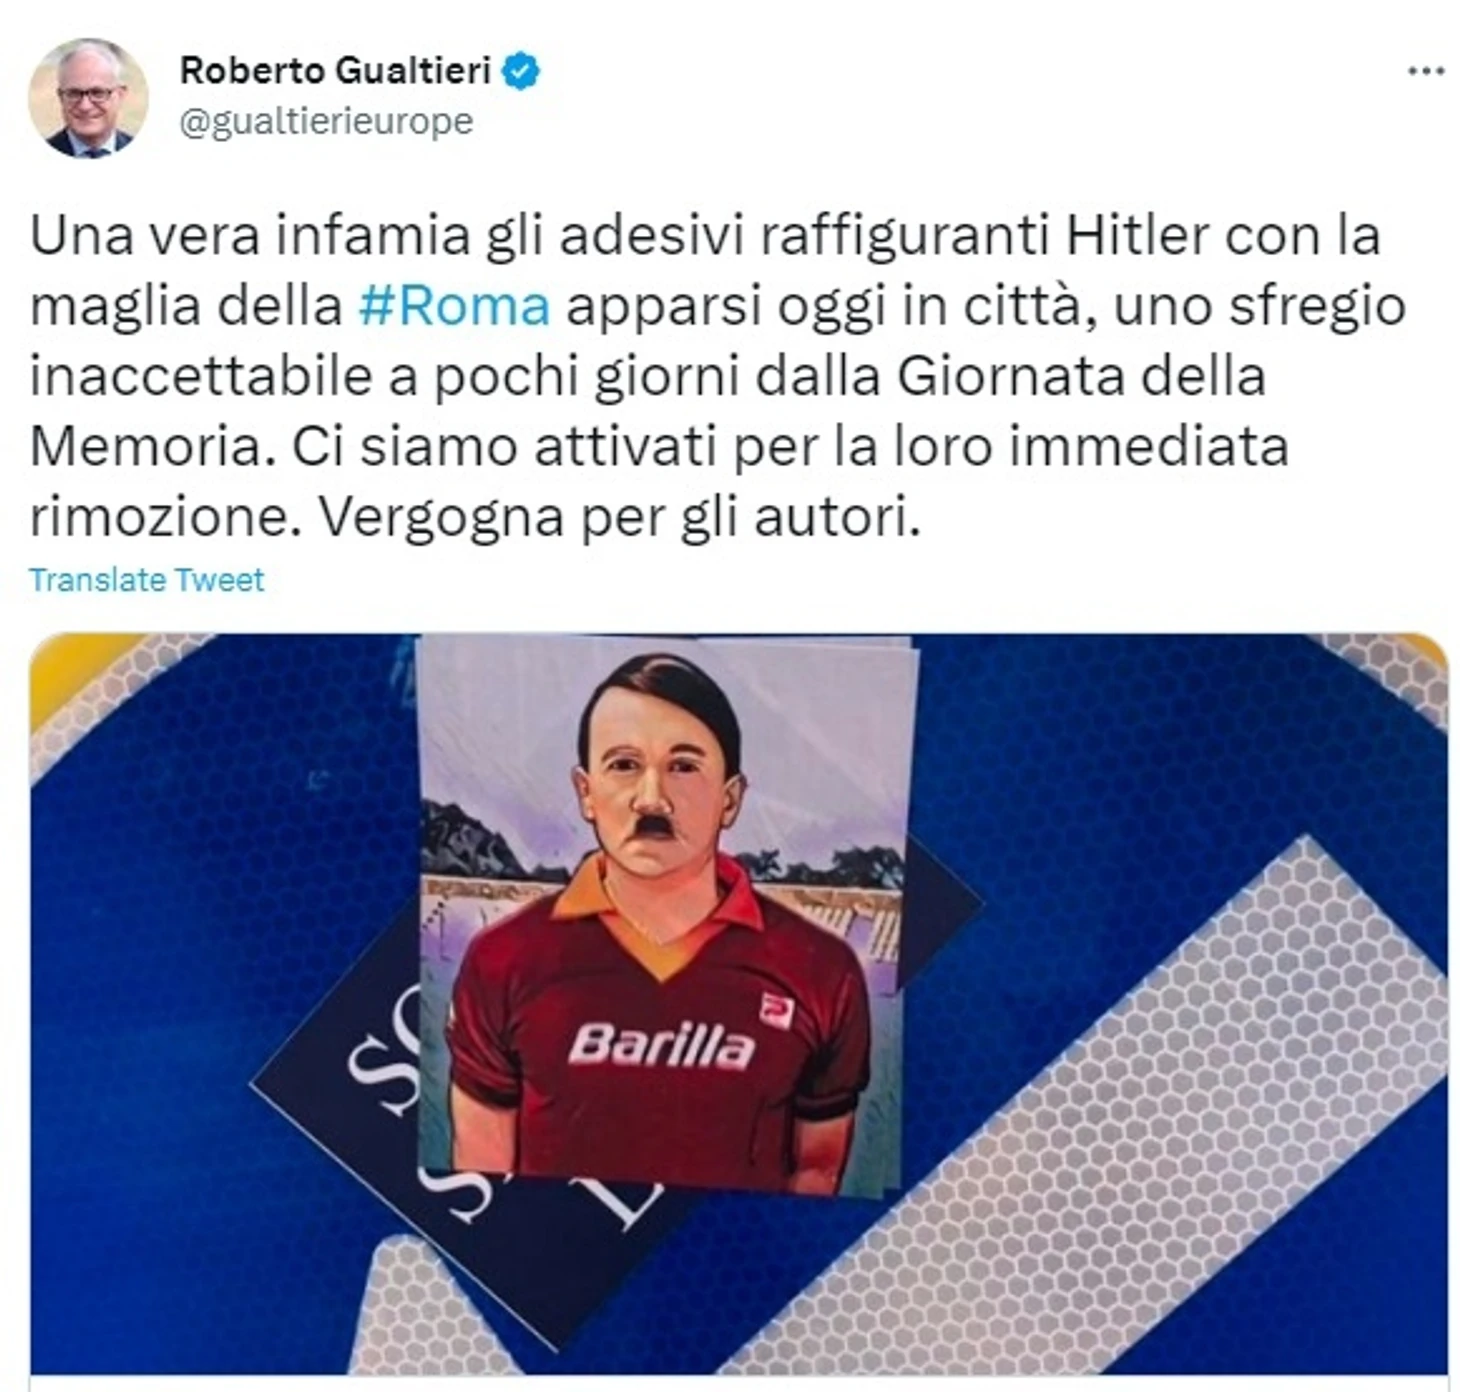
Task: Click the Roberto Gualtieri display name
Action: [335, 71]
